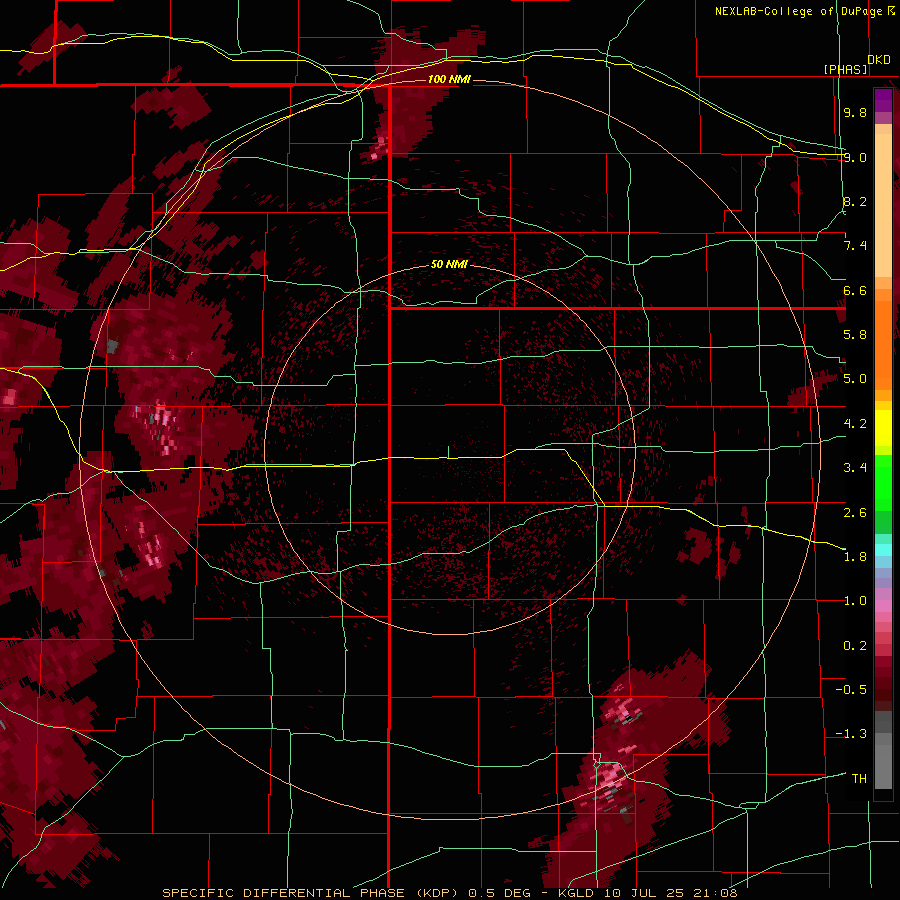Pick the yellow segment of the color bar
Screen dimensions: 900x900
pyautogui.click(x=883, y=428)
